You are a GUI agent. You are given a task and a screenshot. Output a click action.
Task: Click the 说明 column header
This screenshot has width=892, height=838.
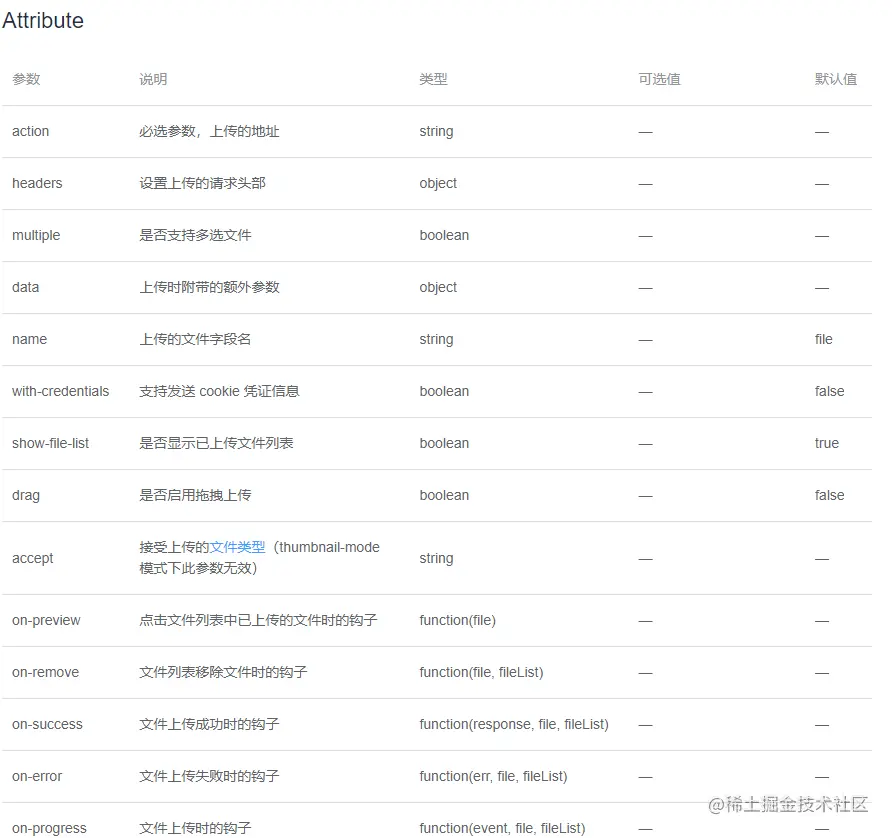pyautogui.click(x=152, y=78)
